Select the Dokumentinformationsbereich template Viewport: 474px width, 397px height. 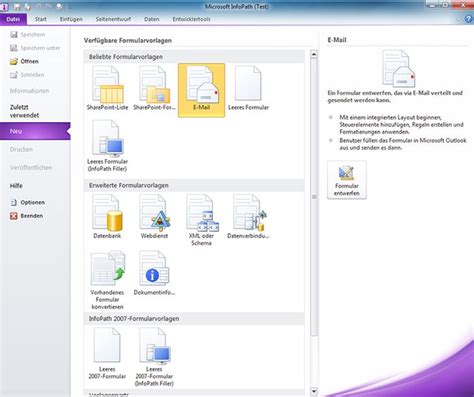[154, 273]
